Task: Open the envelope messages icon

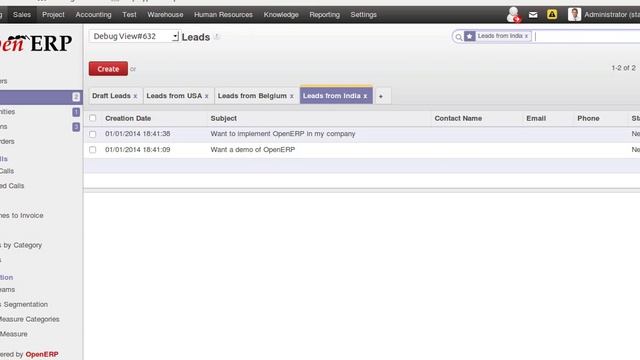Action: 533,15
